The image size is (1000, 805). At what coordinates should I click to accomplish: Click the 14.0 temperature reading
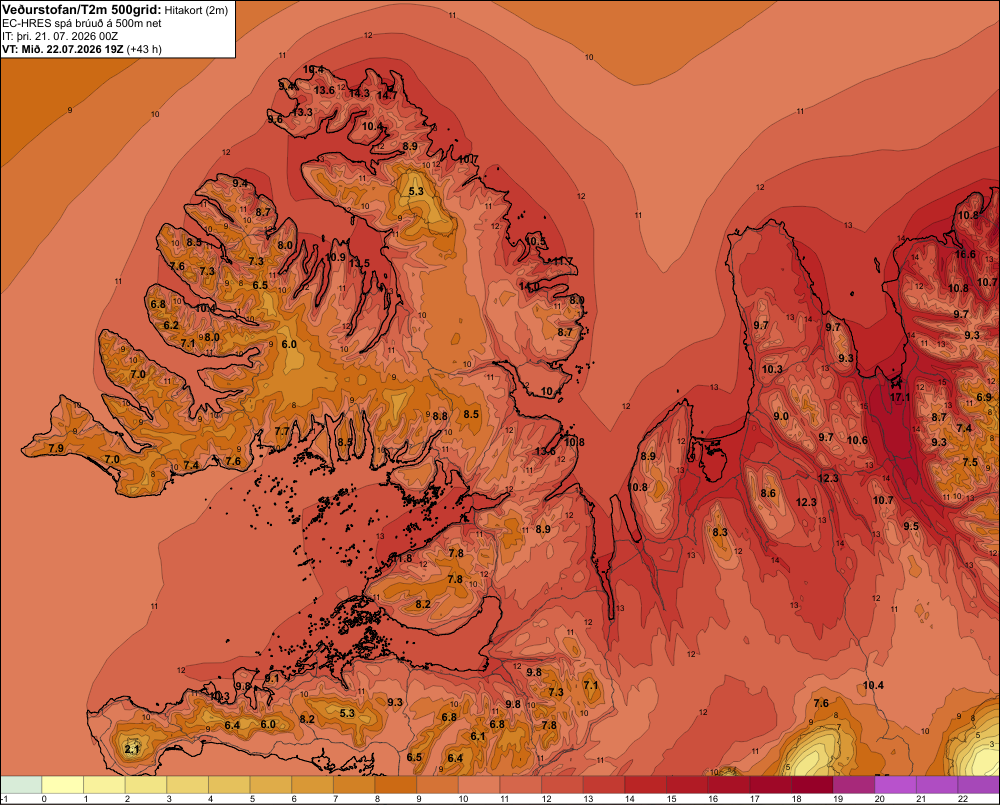[529, 286]
